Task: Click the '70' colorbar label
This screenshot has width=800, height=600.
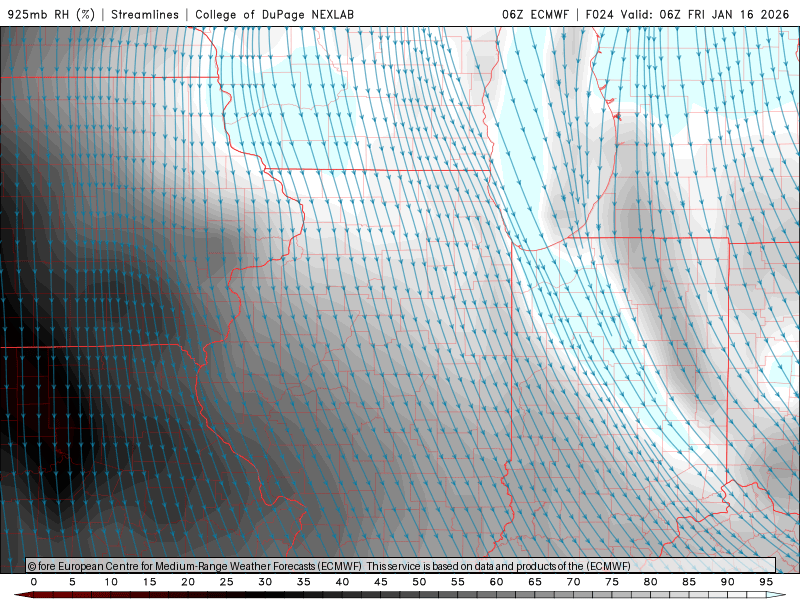Action: point(573,582)
